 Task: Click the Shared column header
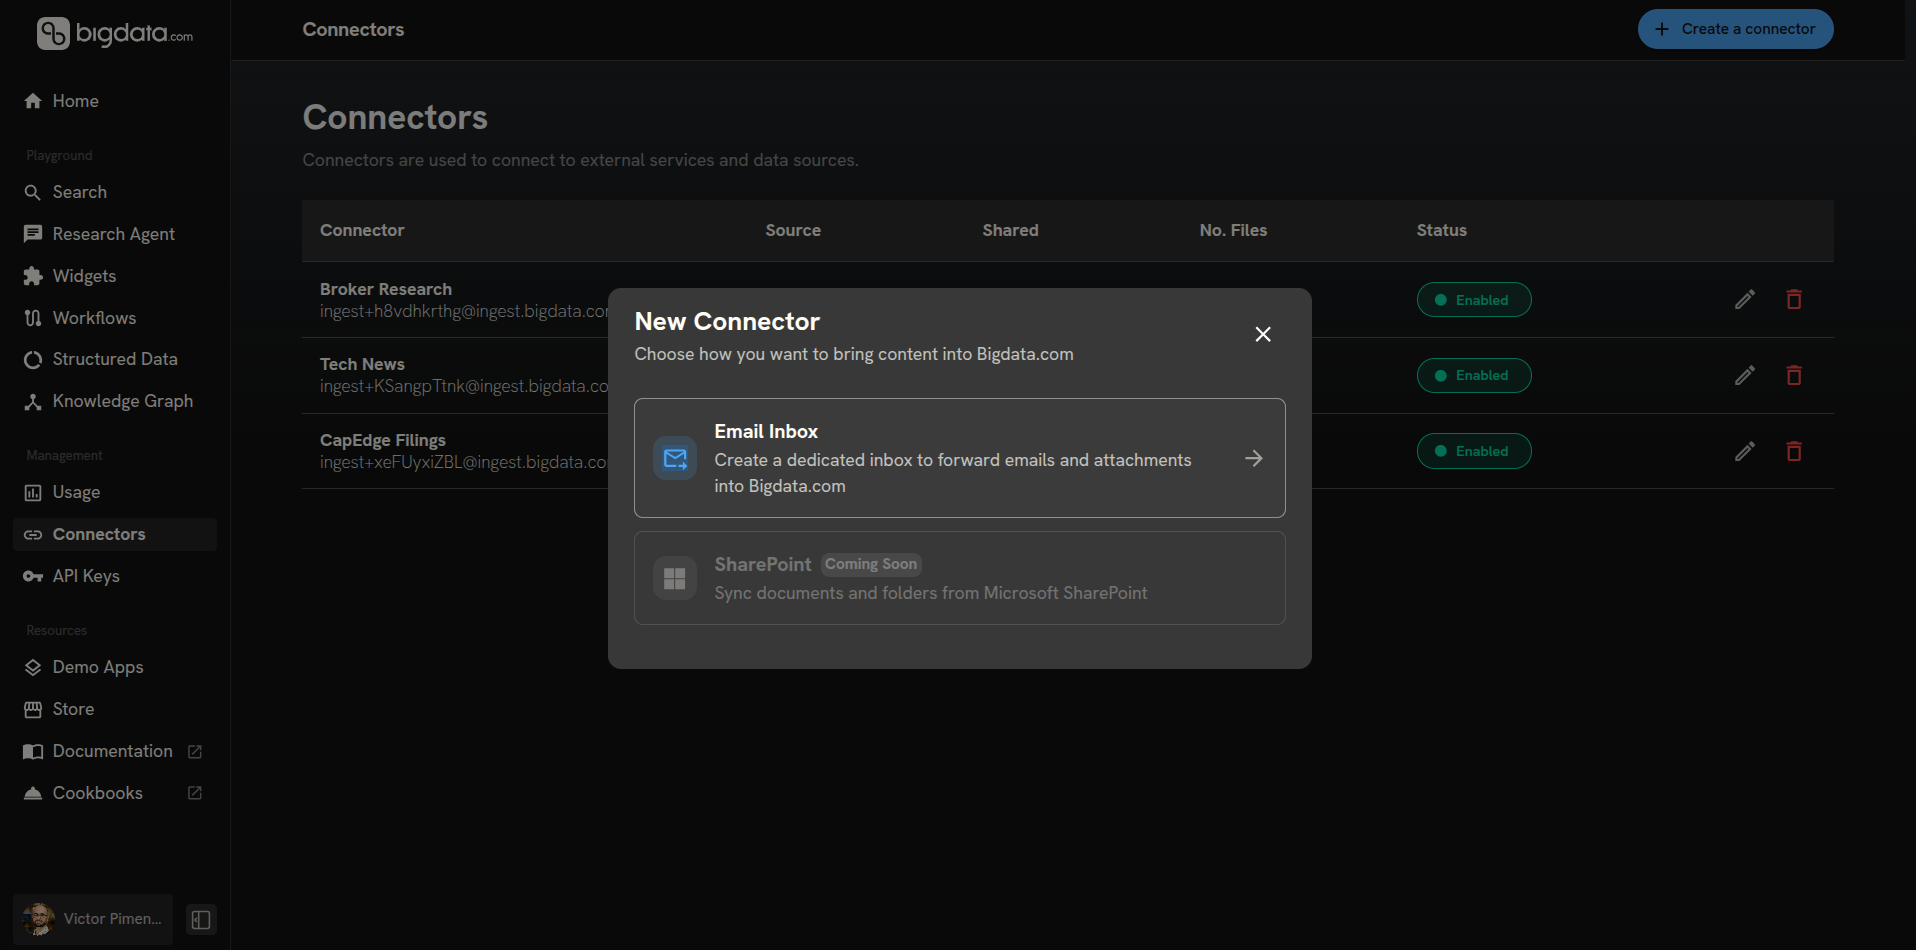(x=1010, y=230)
